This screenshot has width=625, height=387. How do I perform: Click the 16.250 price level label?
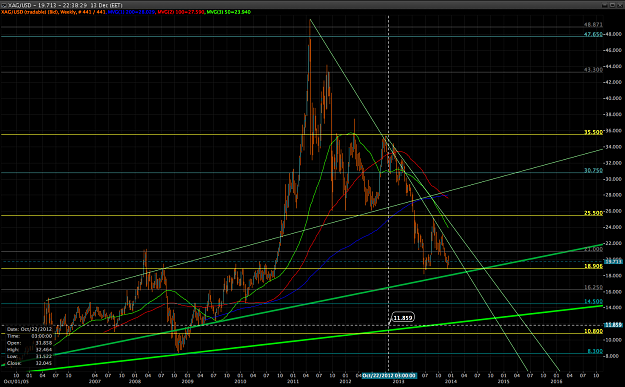(593, 287)
